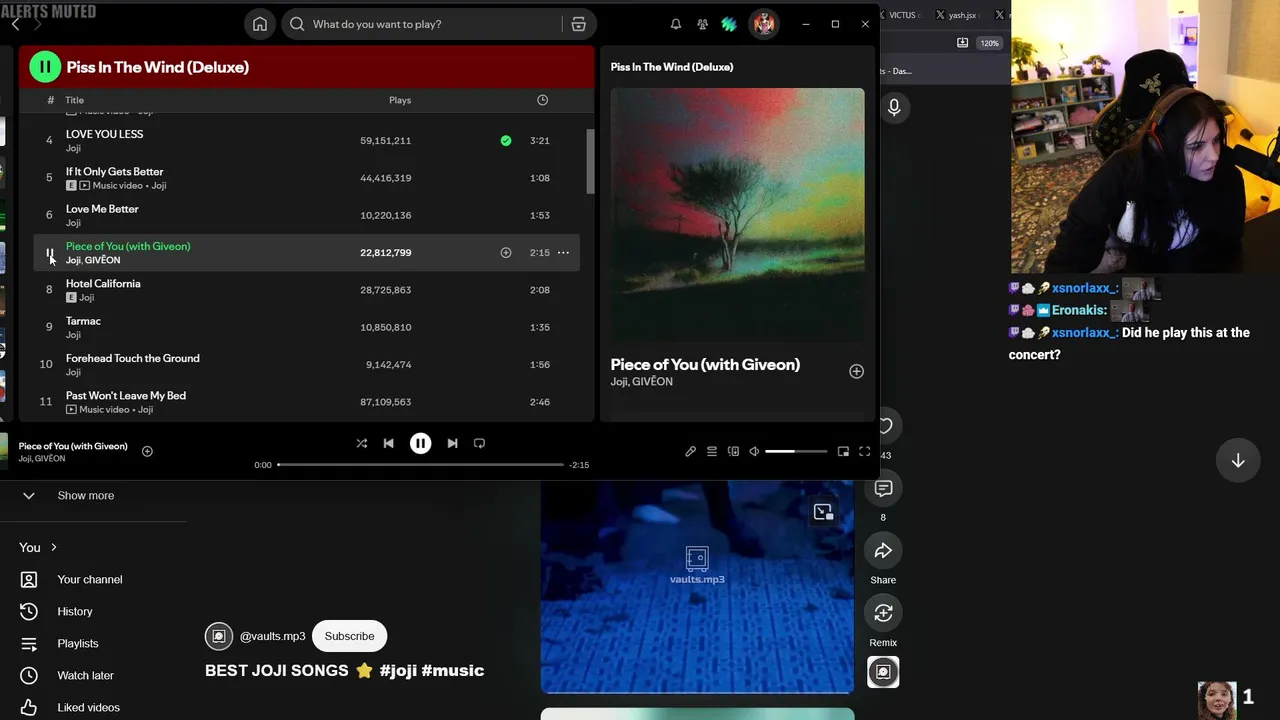Skip to previous track
Screen dimensions: 1280x720
point(389,443)
